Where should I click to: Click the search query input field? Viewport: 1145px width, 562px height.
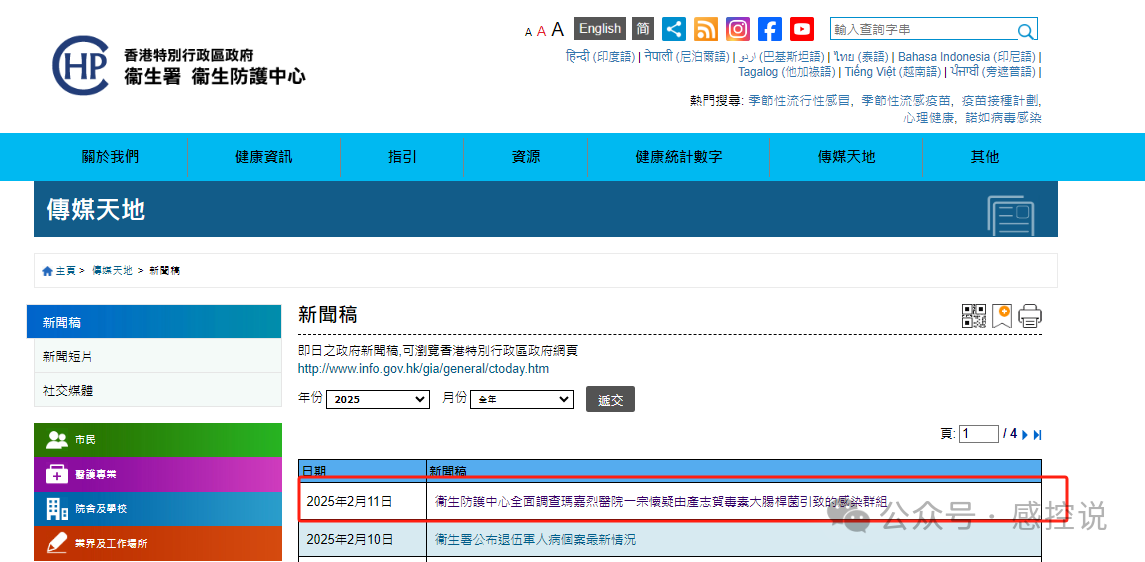click(923, 30)
